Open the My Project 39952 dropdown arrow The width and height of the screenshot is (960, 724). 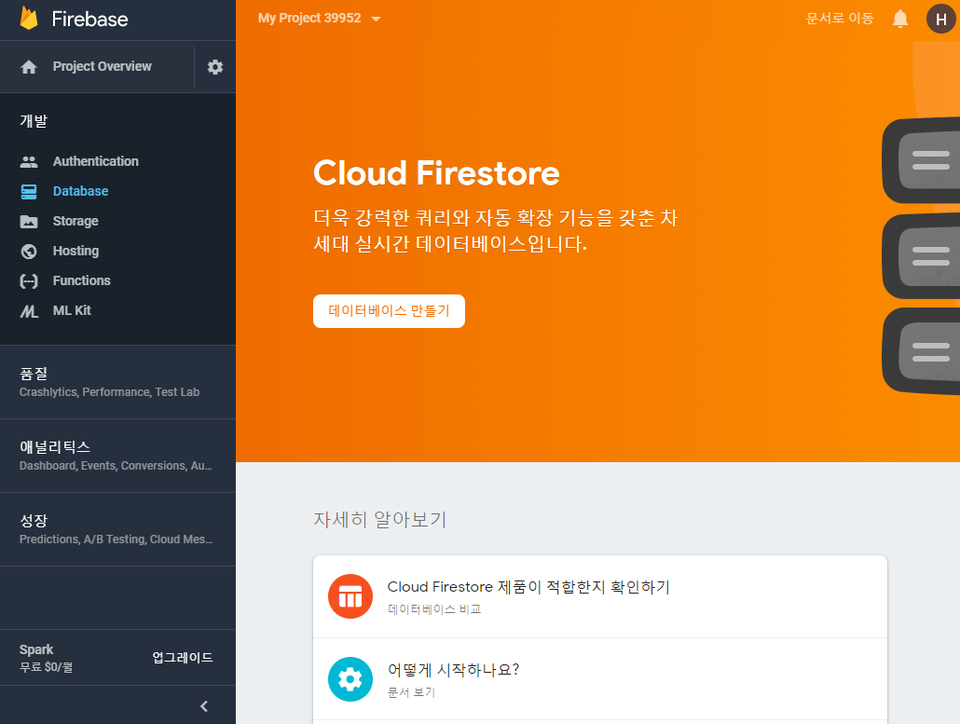click(376, 19)
